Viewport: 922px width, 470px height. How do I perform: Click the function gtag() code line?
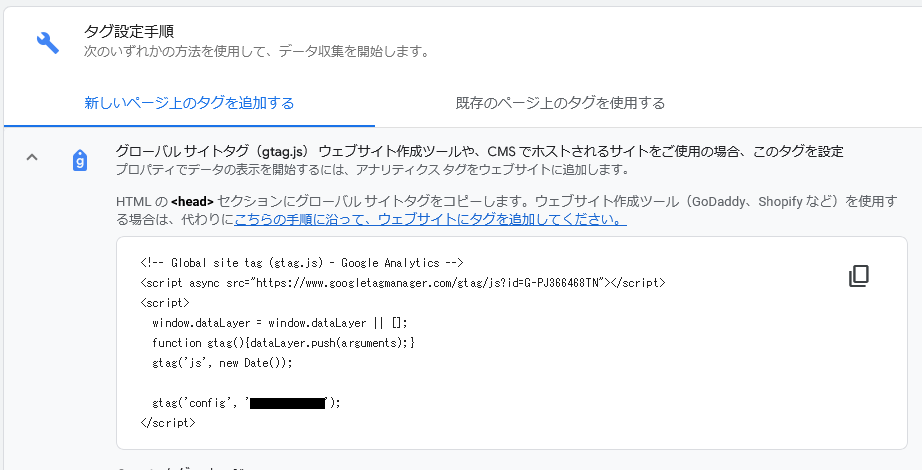click(283, 343)
